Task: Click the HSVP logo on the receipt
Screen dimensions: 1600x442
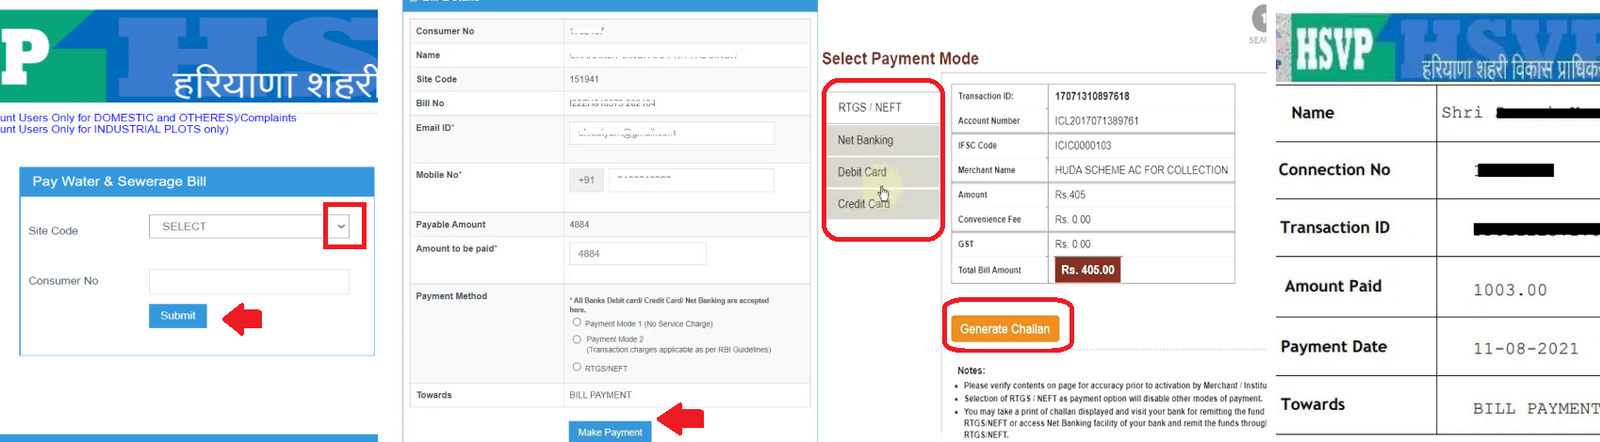Action: point(1333,49)
